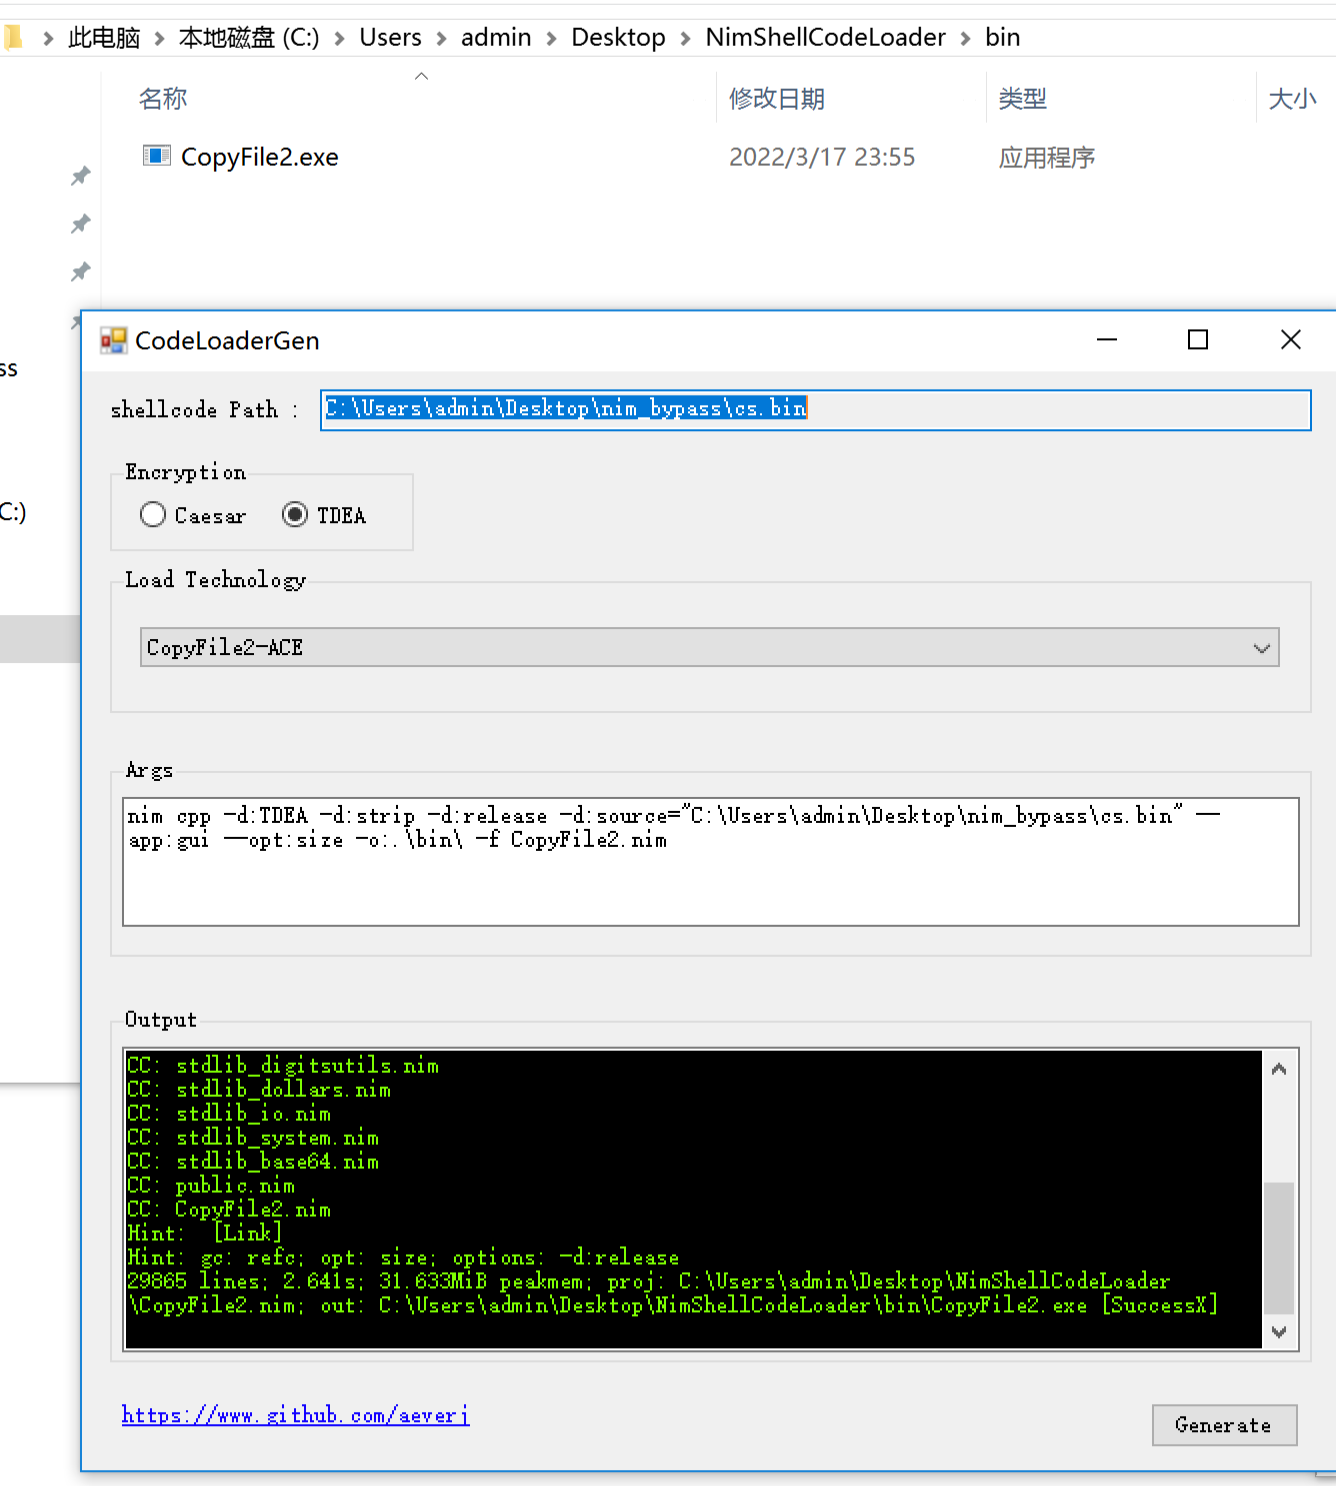Minimize the CodeLoaderGen window

click(1107, 340)
